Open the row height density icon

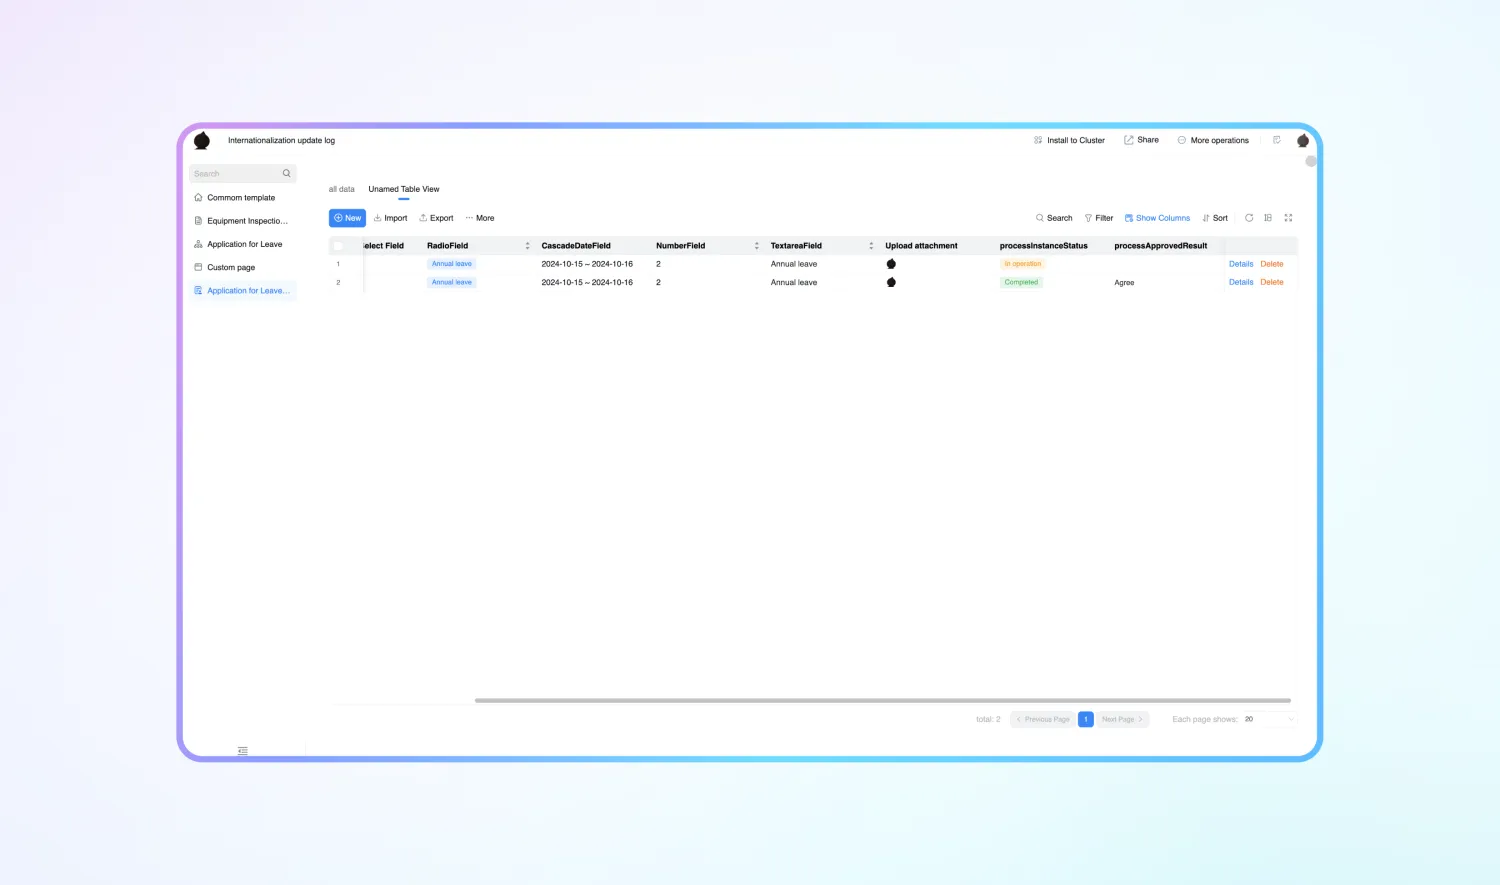(1268, 218)
